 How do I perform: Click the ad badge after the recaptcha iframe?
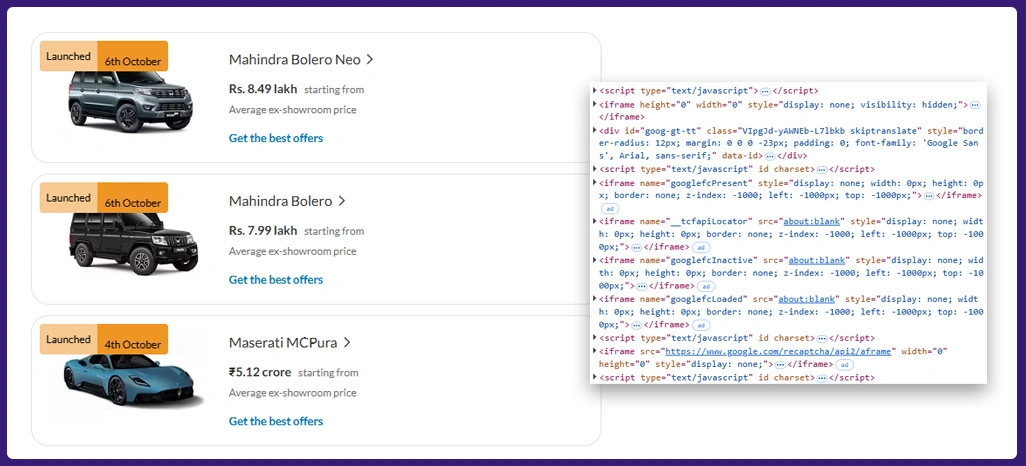tap(845, 365)
